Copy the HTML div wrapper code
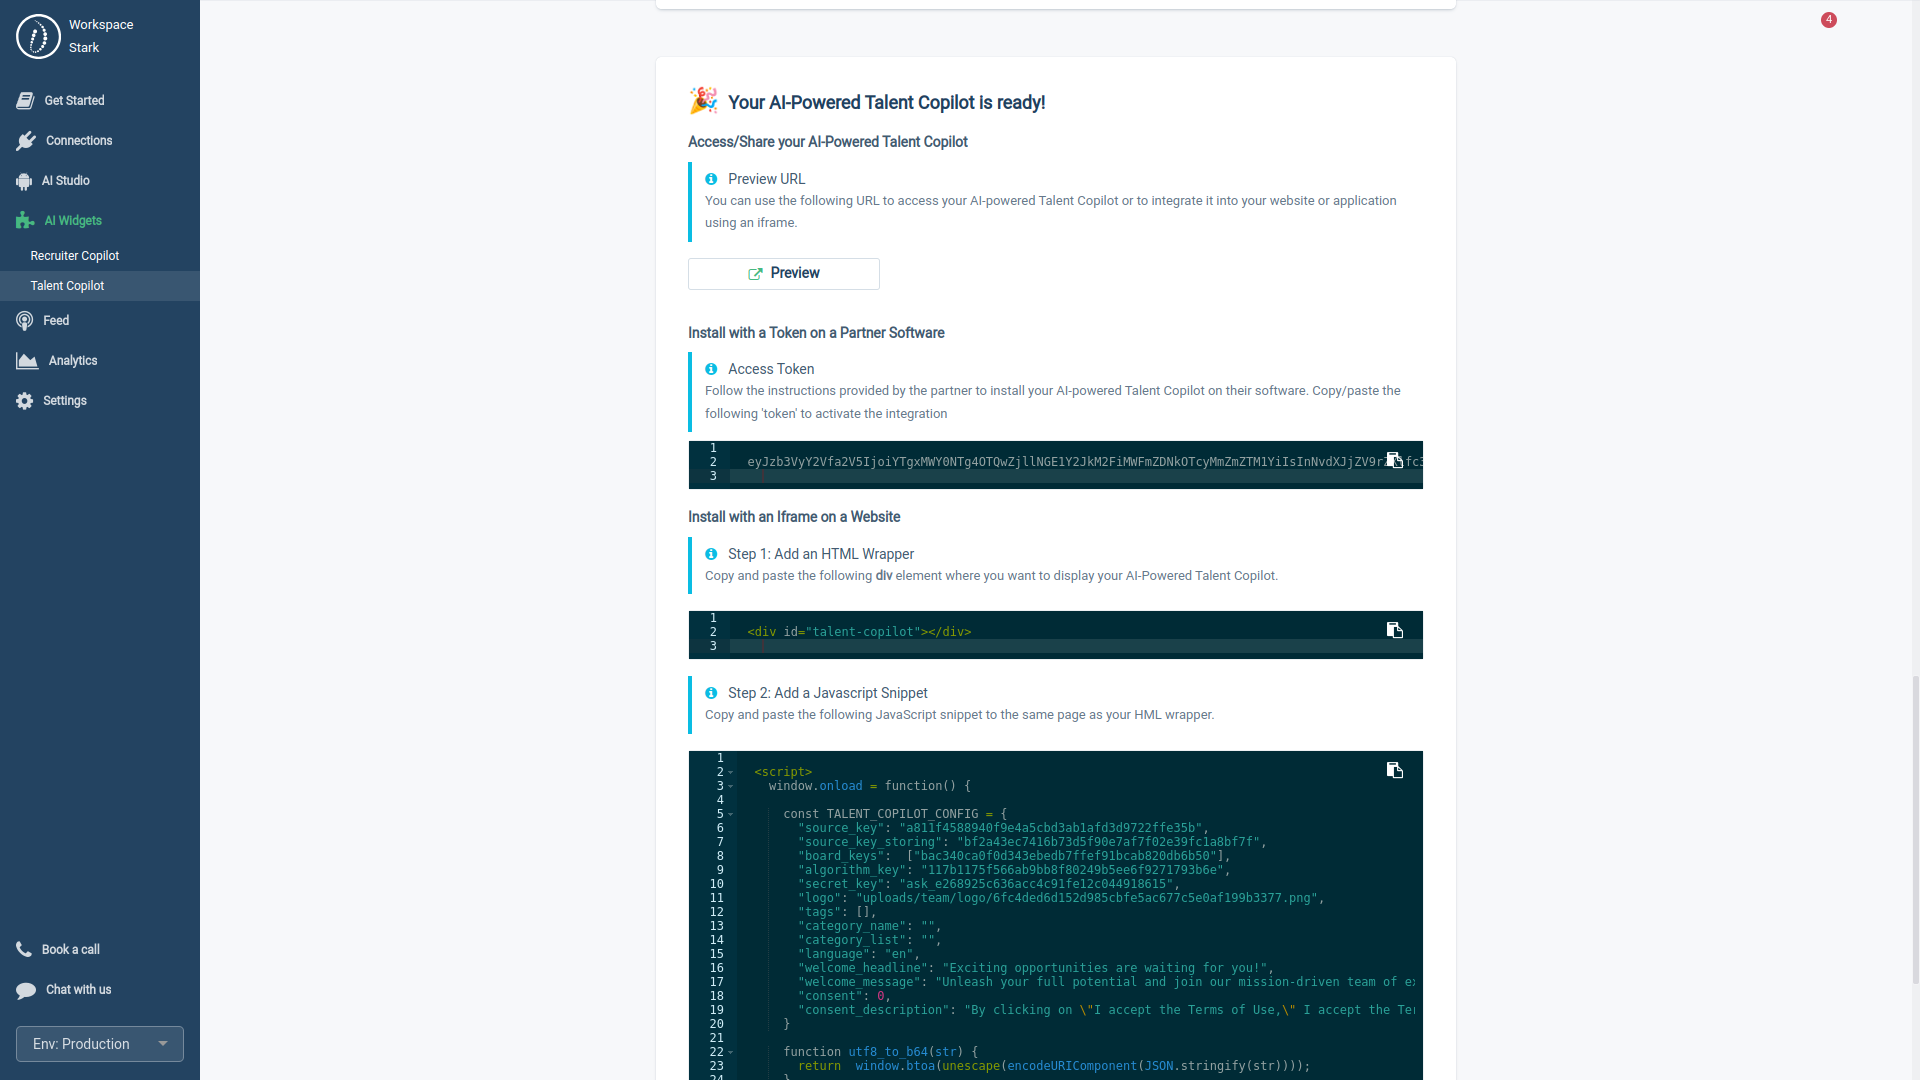This screenshot has width=1920, height=1080. (x=1394, y=630)
